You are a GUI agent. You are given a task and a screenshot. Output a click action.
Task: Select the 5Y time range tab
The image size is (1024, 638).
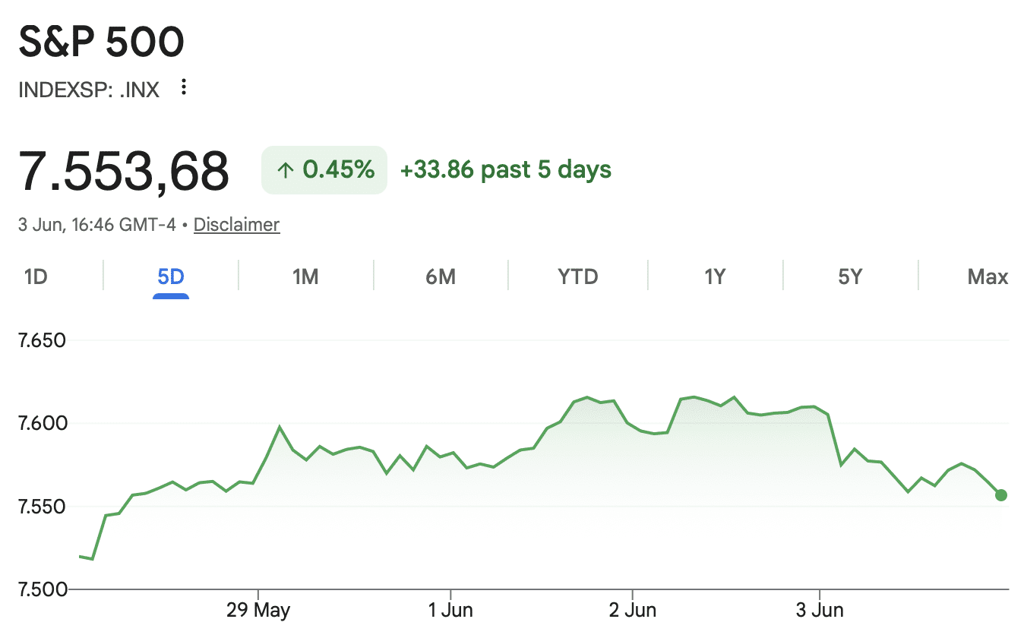point(850,277)
